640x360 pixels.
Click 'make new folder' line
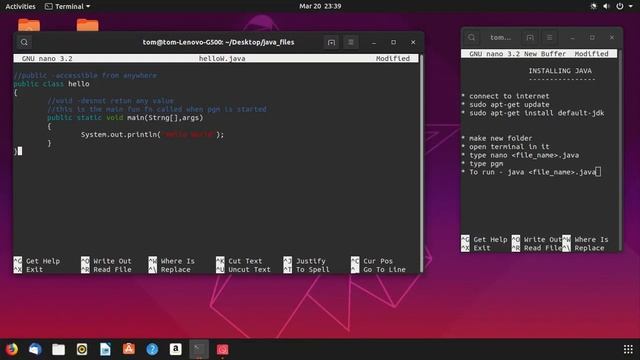point(497,138)
